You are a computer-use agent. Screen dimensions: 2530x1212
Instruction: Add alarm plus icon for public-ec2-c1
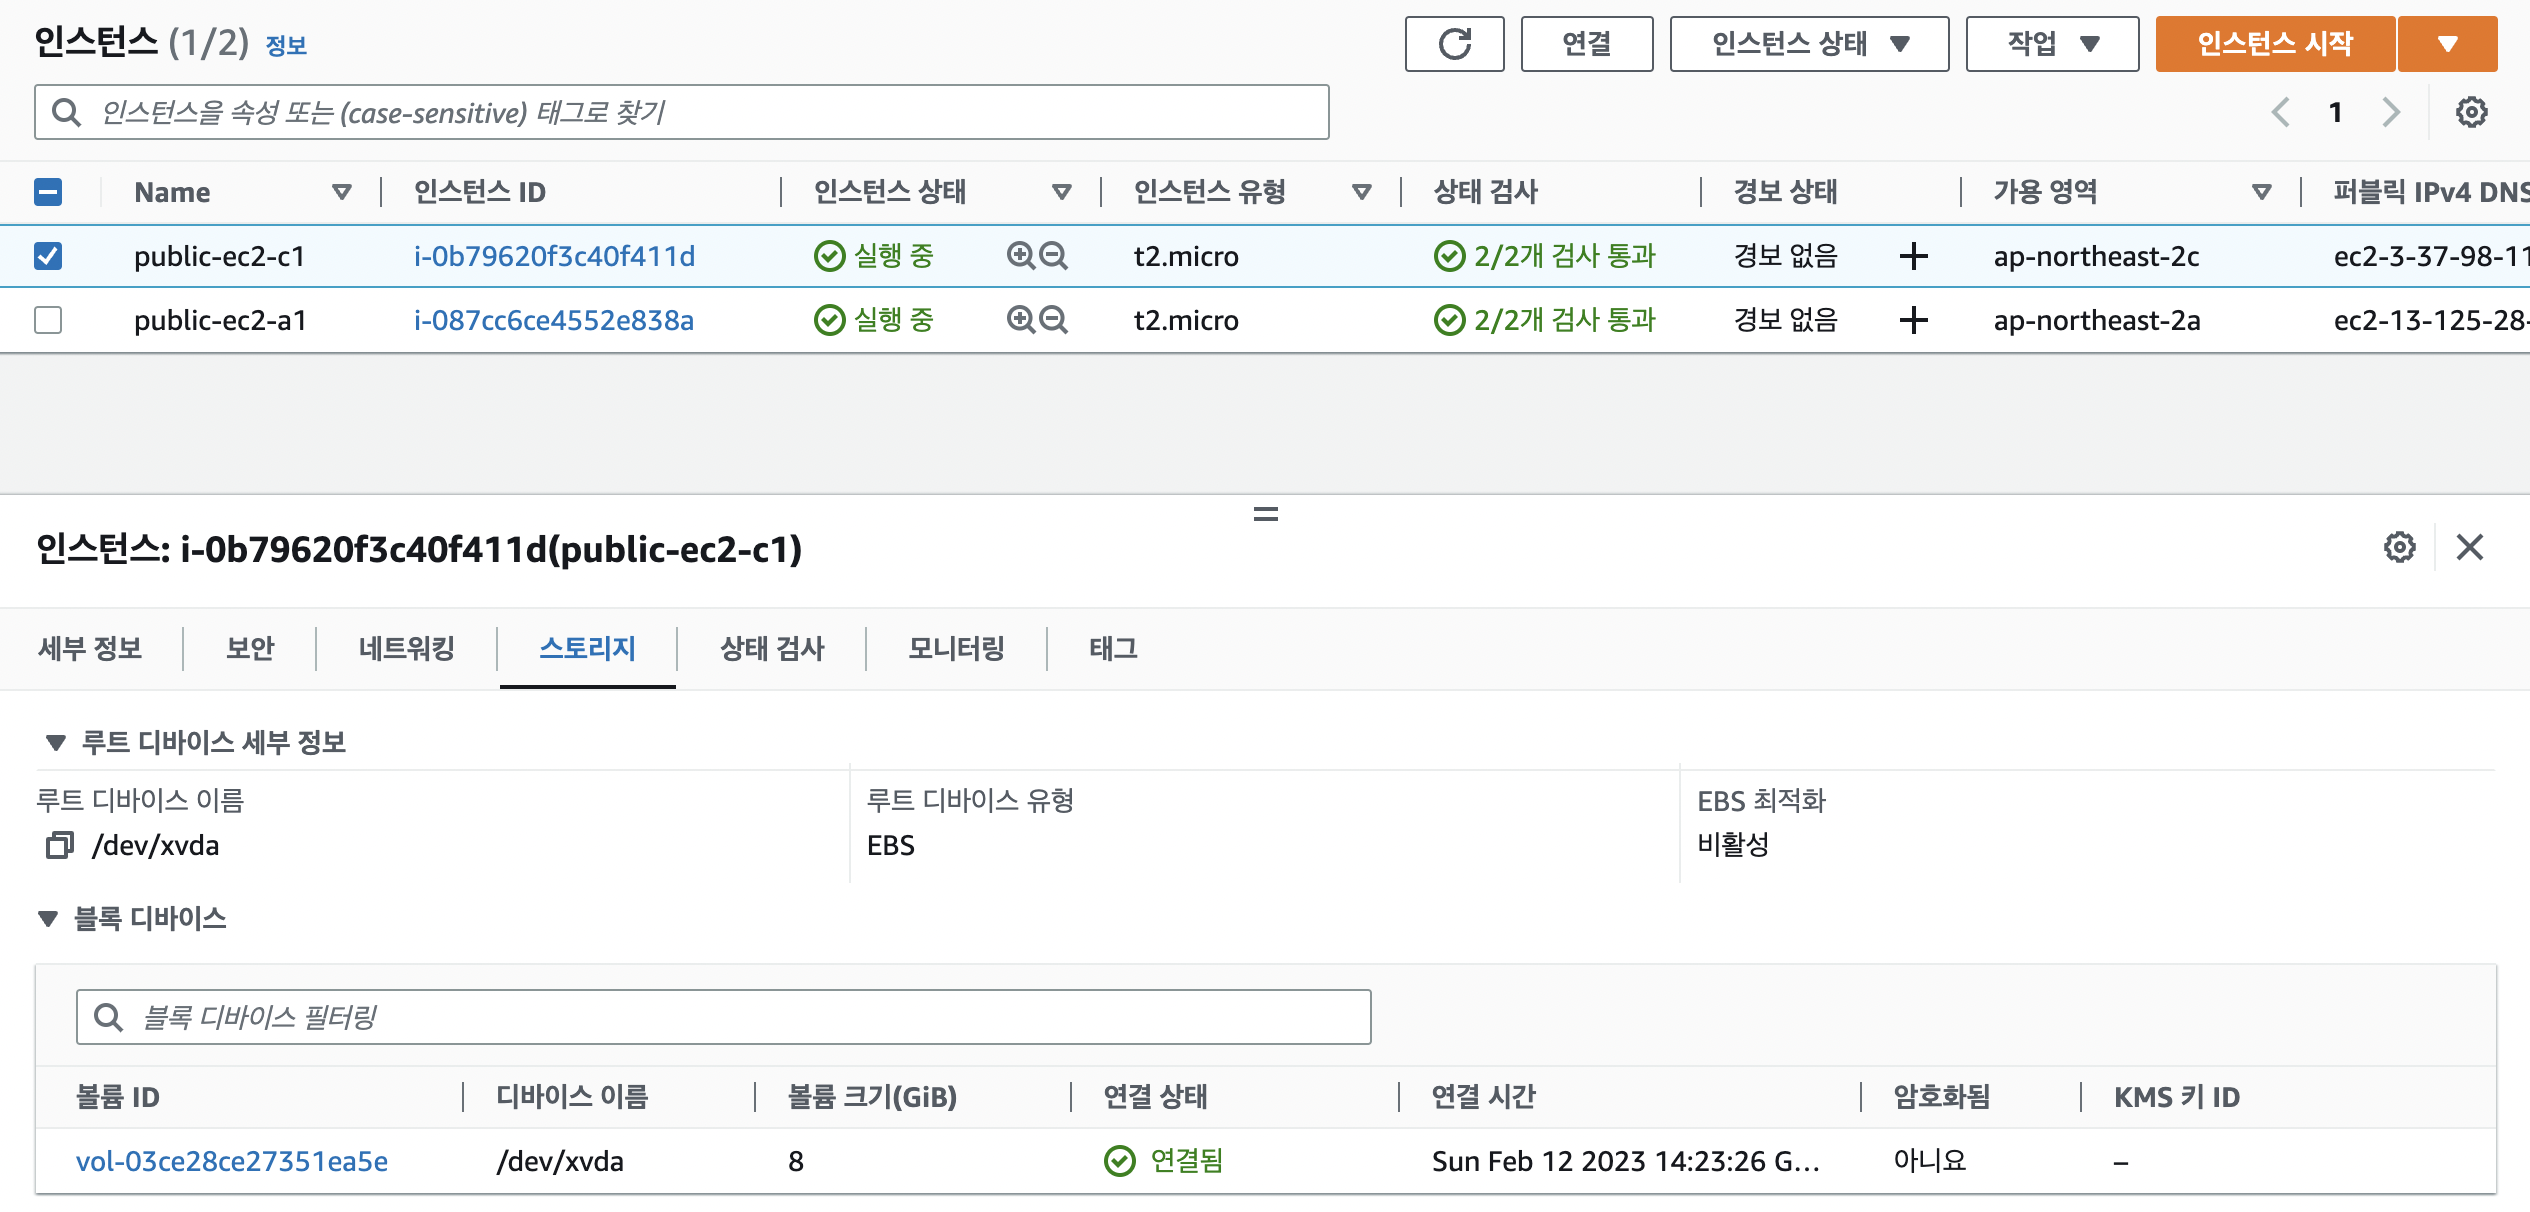1913,256
